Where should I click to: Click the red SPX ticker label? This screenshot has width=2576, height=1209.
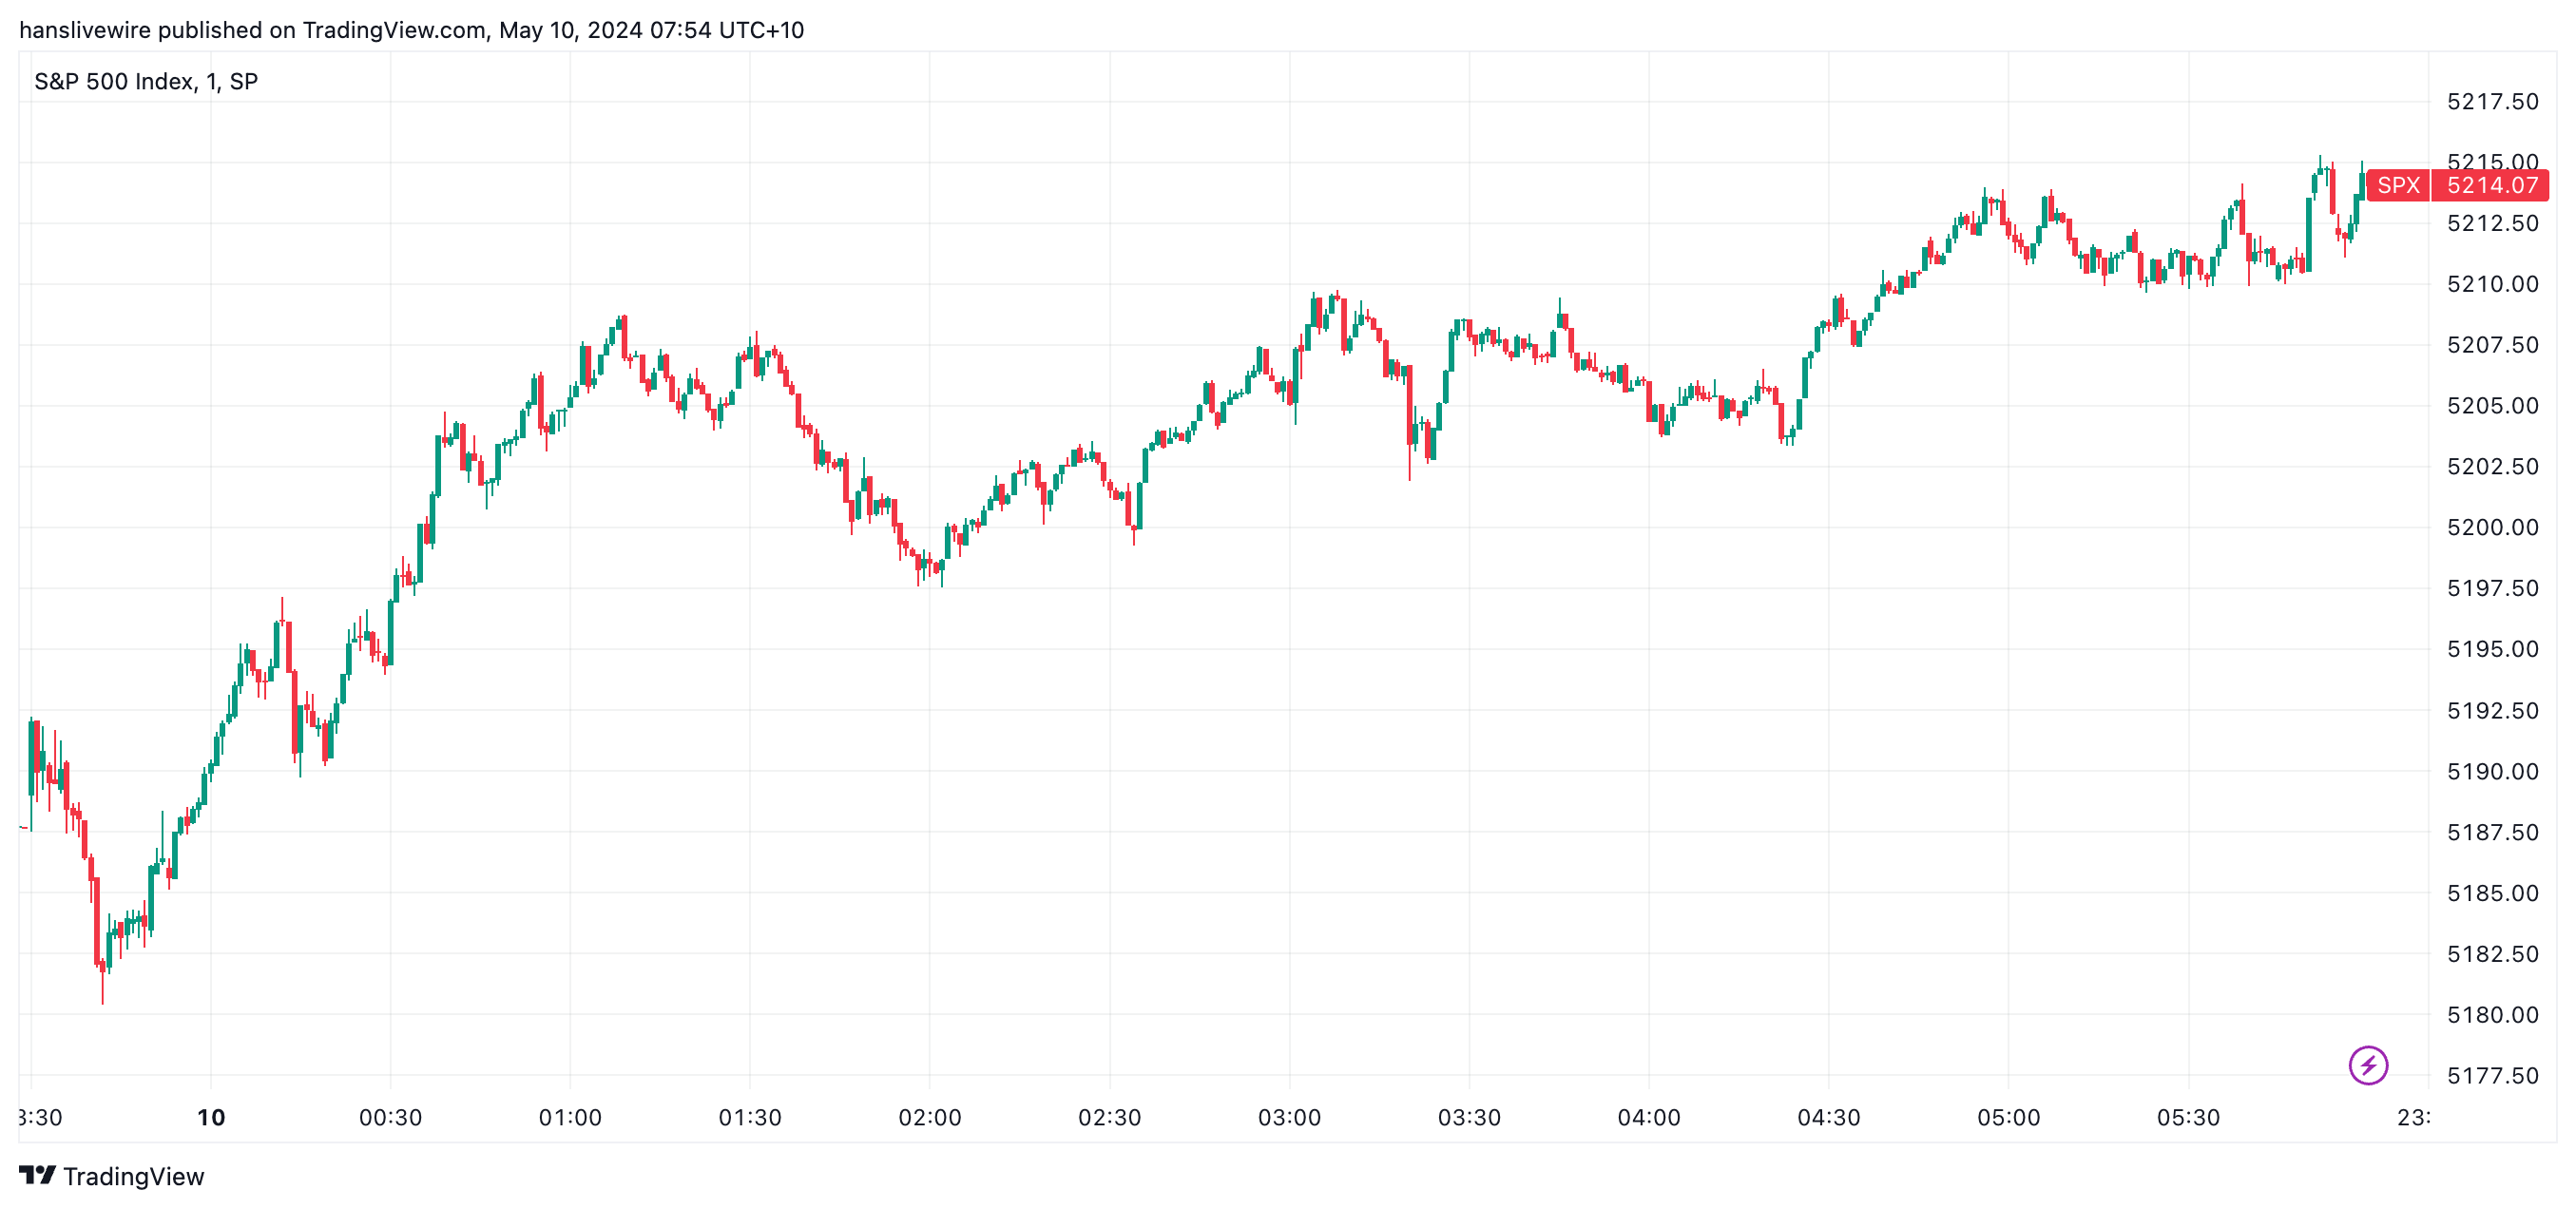2397,185
